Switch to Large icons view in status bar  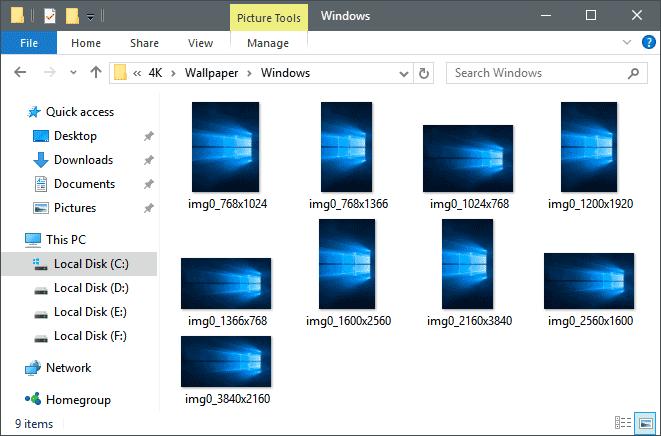(645, 423)
